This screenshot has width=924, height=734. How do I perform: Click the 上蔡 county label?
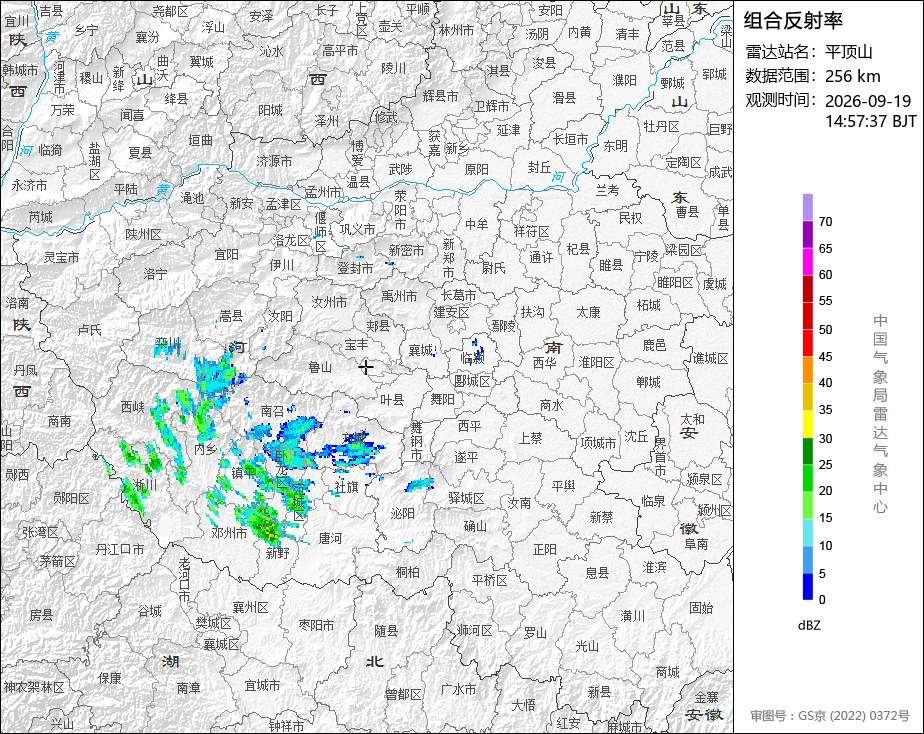530,438
